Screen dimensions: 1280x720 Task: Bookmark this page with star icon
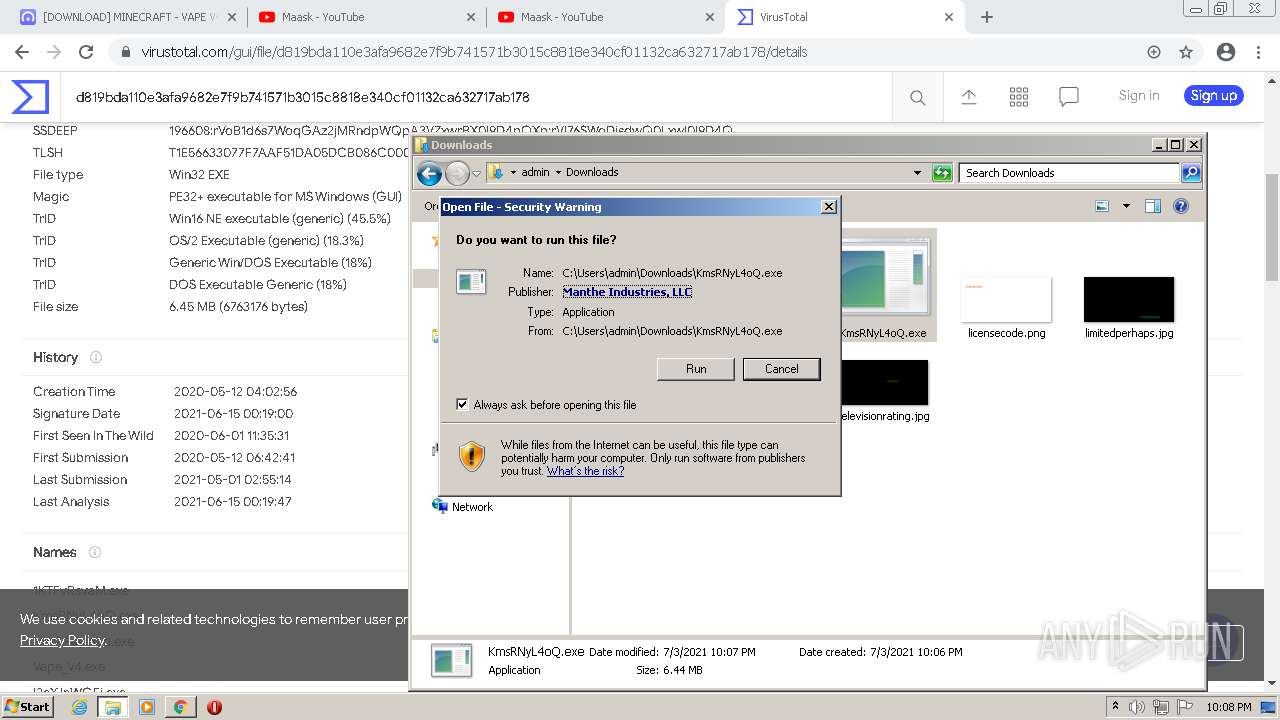1186,52
